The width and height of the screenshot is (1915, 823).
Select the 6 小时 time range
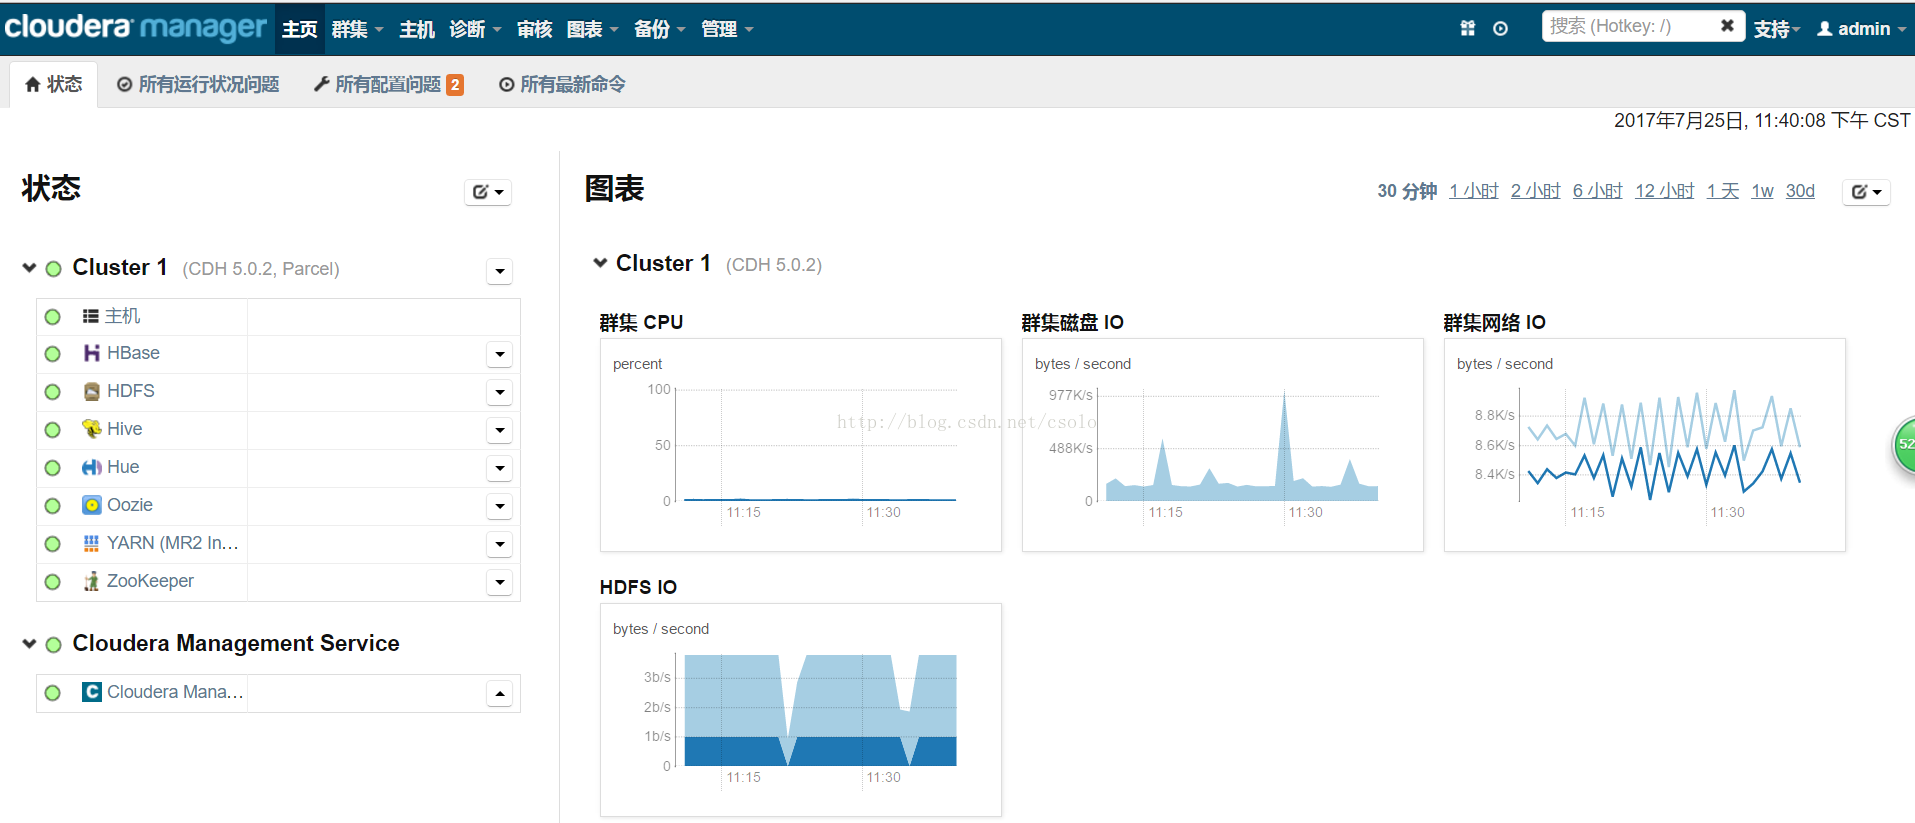click(x=1598, y=191)
